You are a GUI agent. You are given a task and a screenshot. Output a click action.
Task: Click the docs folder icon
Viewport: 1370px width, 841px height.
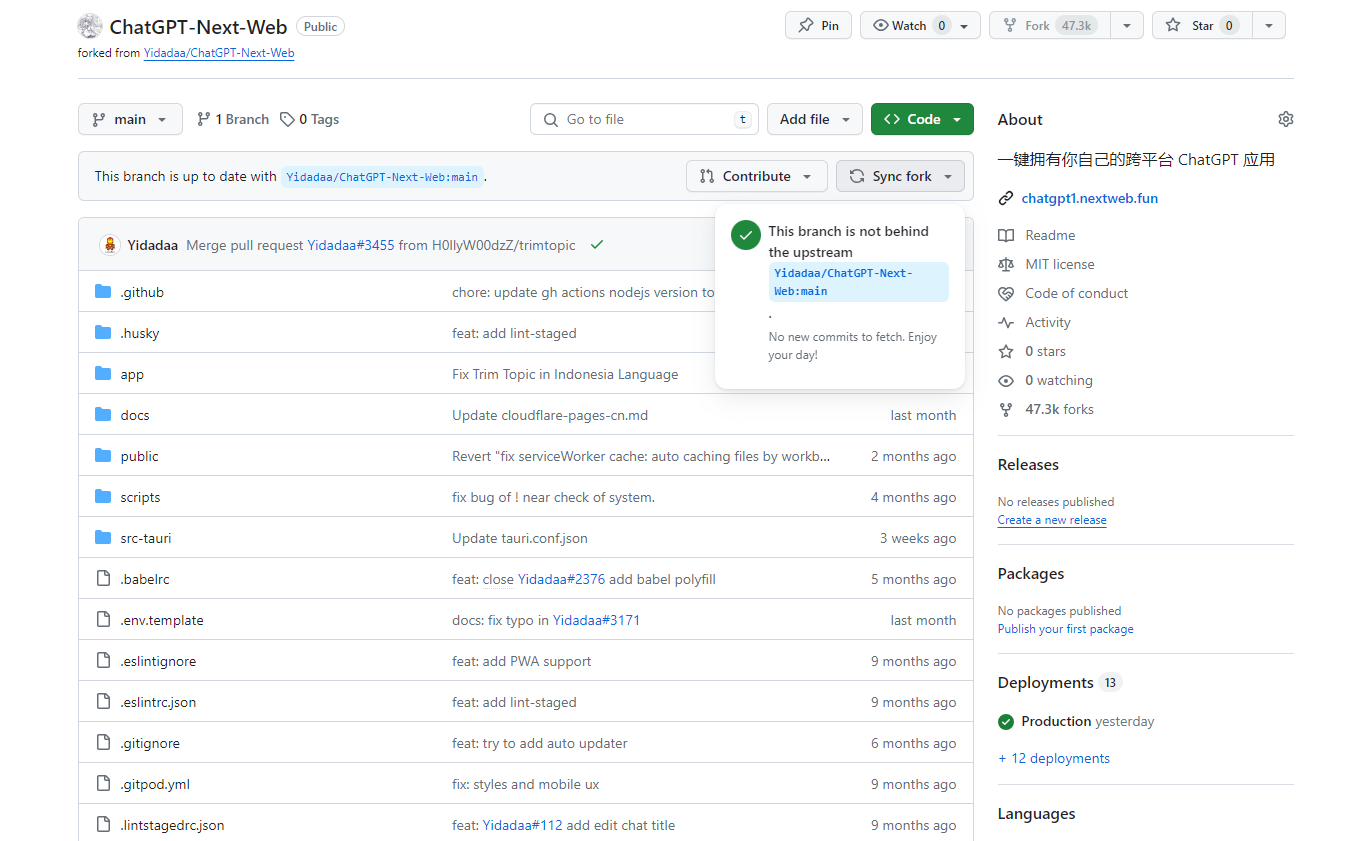click(103, 415)
